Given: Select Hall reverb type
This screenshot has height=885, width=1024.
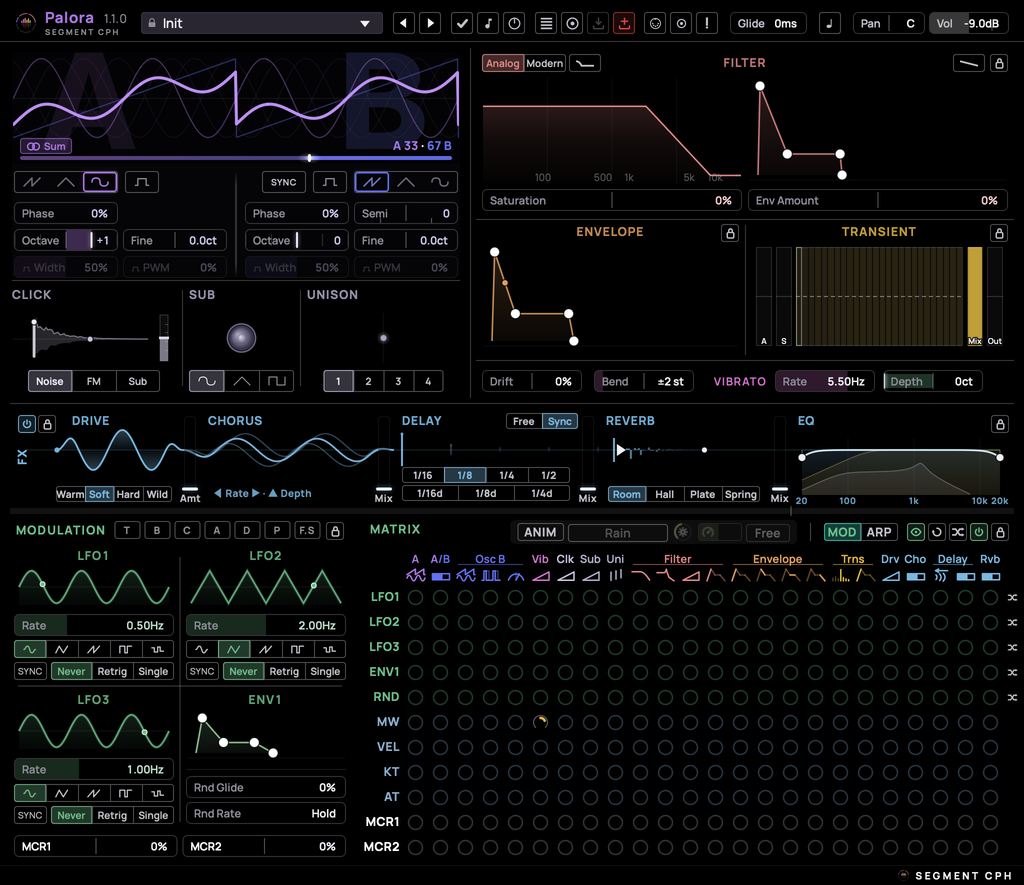Looking at the screenshot, I should point(664,494).
